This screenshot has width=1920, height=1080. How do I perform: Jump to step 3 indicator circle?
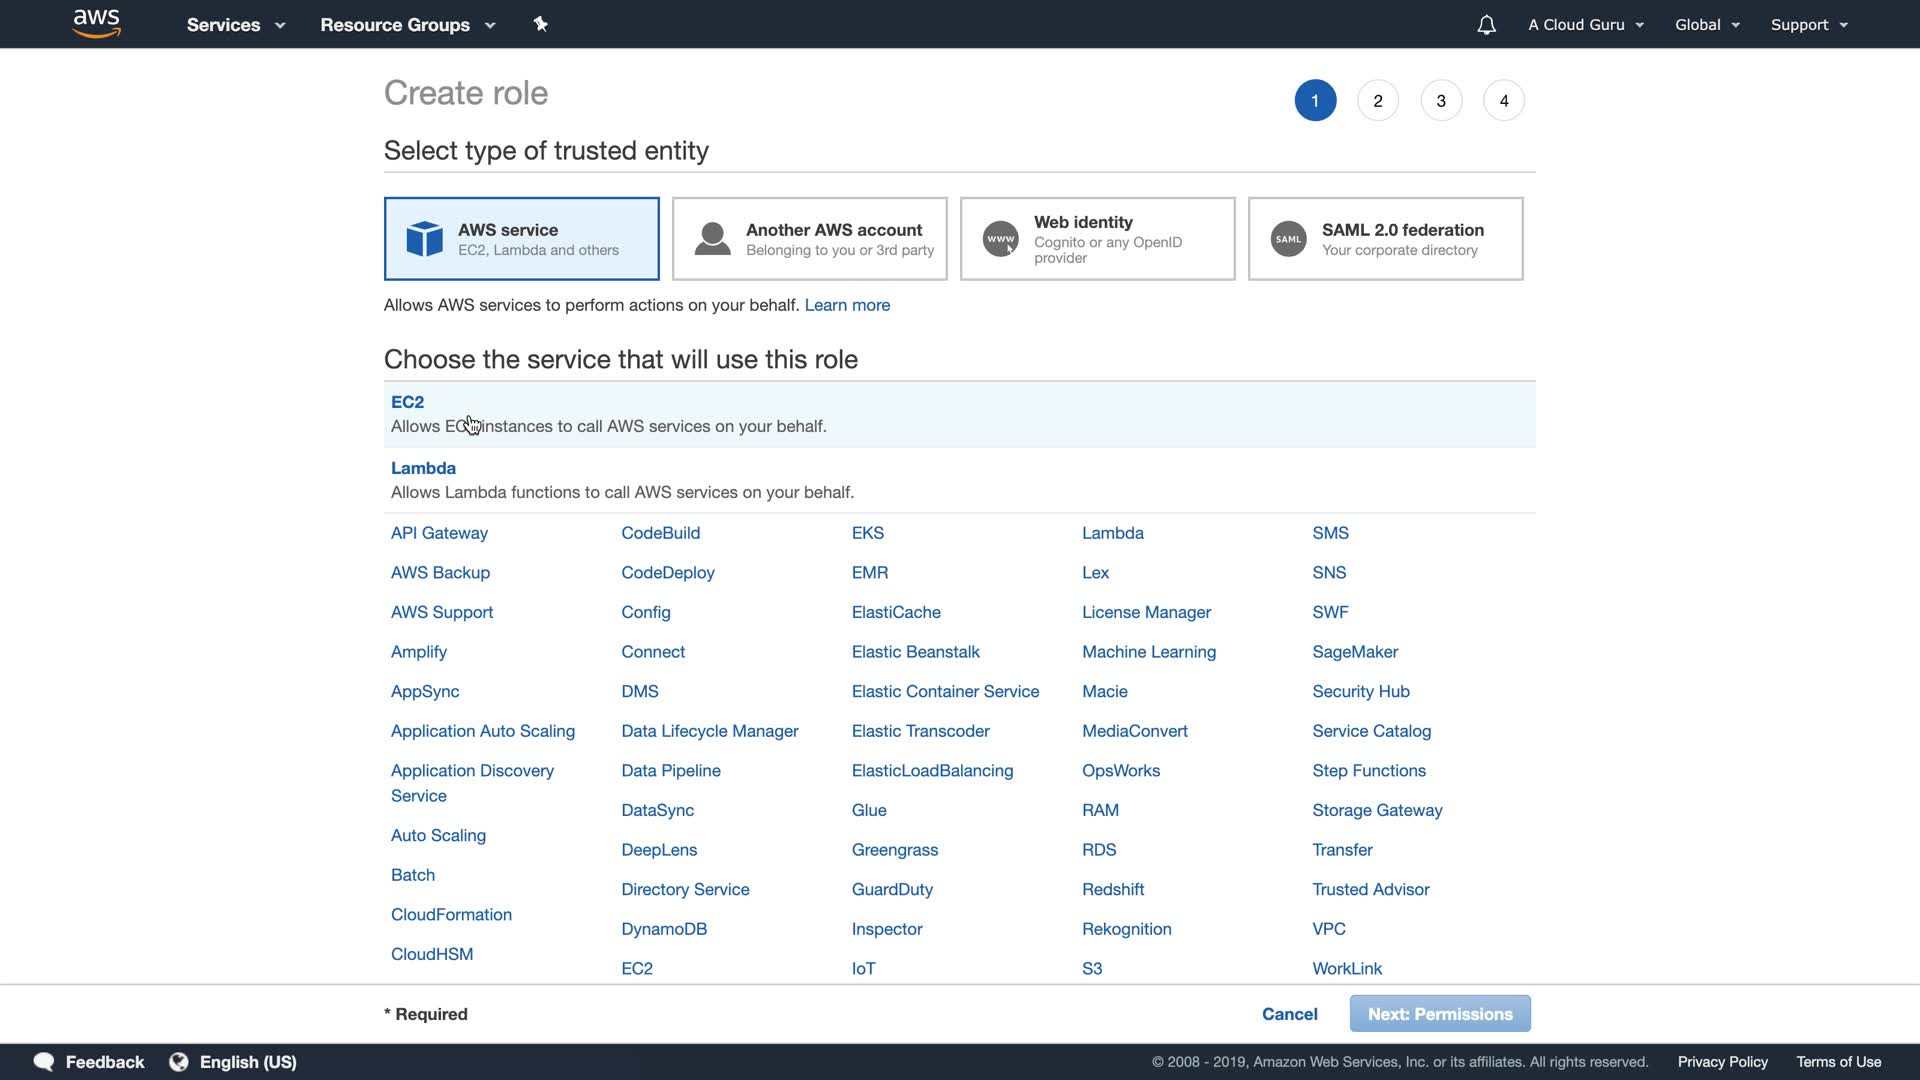pyautogui.click(x=1441, y=101)
